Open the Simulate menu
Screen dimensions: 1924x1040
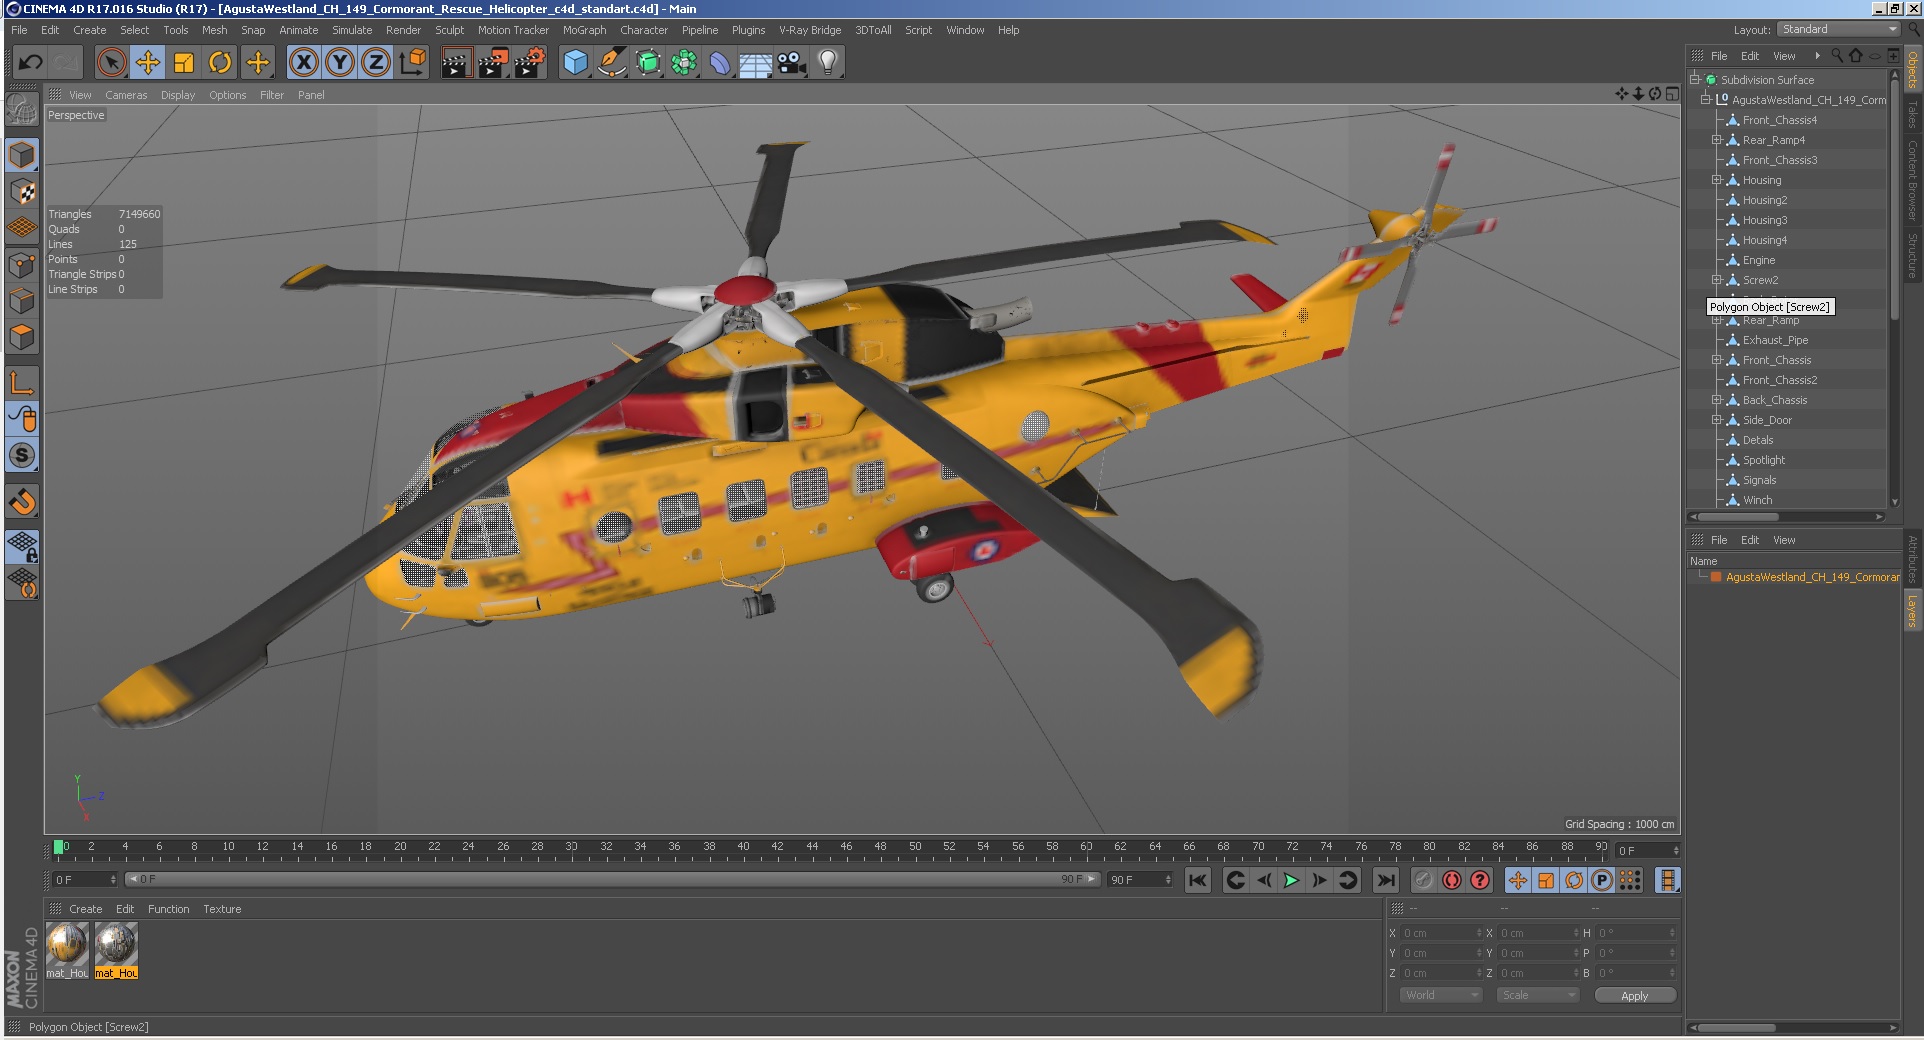(x=352, y=30)
